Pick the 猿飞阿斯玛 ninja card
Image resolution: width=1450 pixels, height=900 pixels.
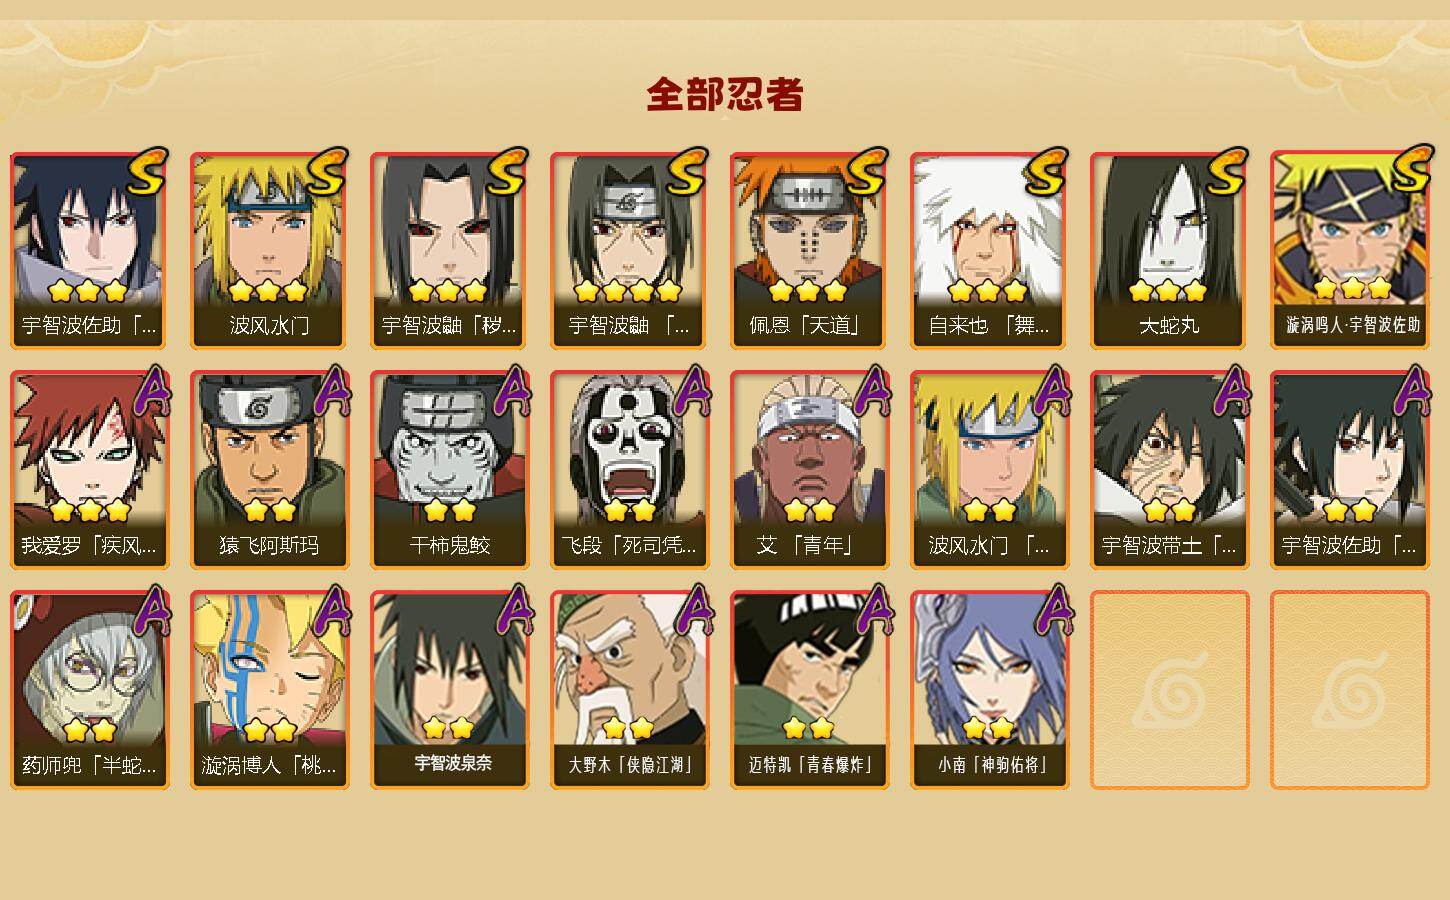[x=269, y=470]
